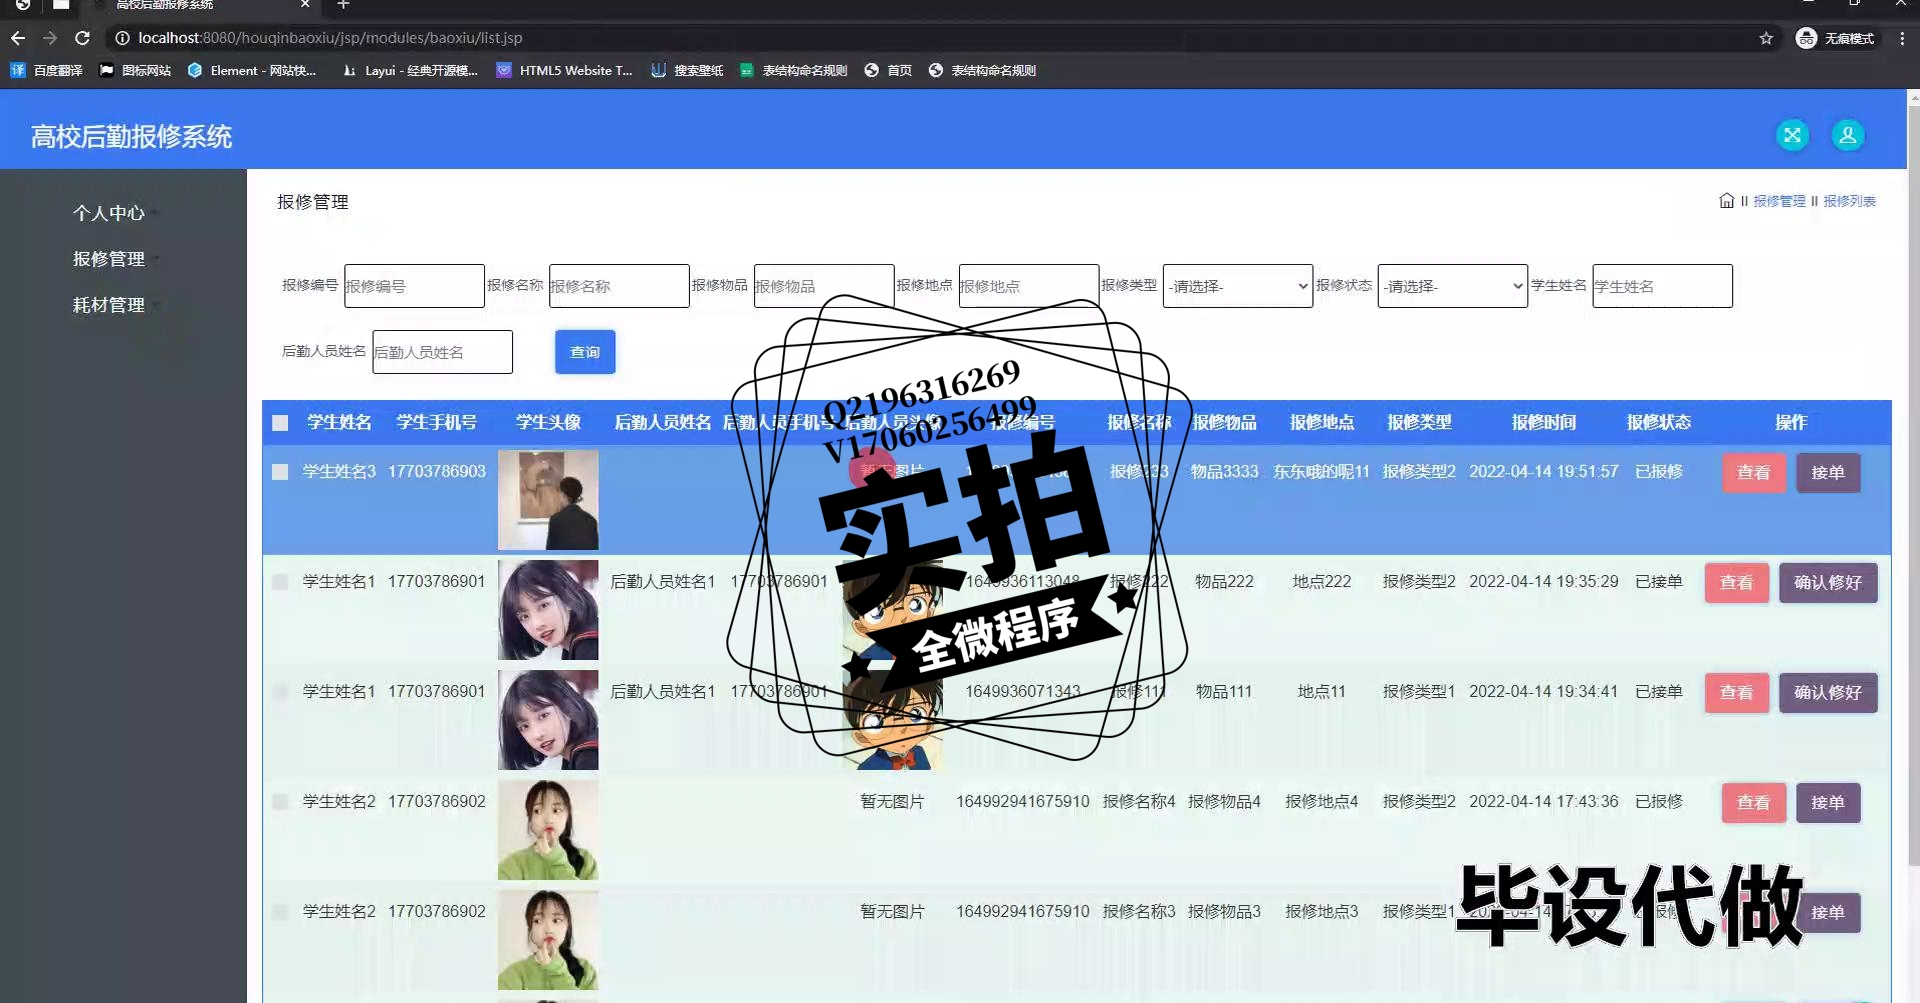Click 接单 for 学生姓名3 row
This screenshot has height=1003, width=1920.
(x=1828, y=473)
